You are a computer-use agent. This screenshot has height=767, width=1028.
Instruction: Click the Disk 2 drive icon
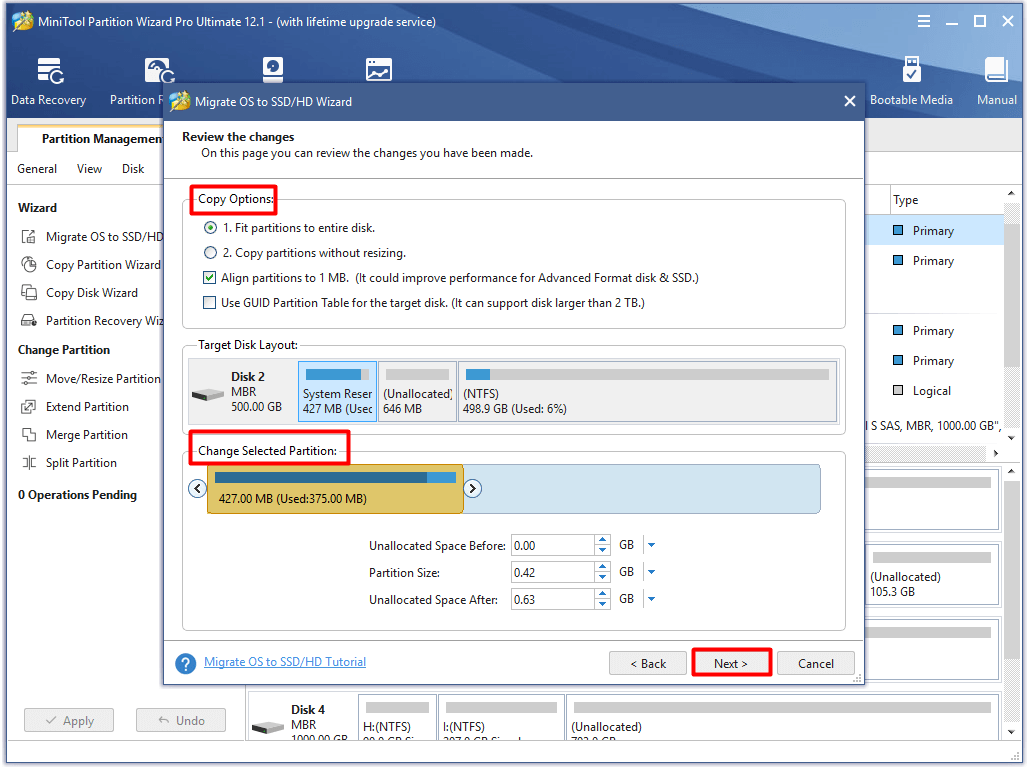(208, 395)
